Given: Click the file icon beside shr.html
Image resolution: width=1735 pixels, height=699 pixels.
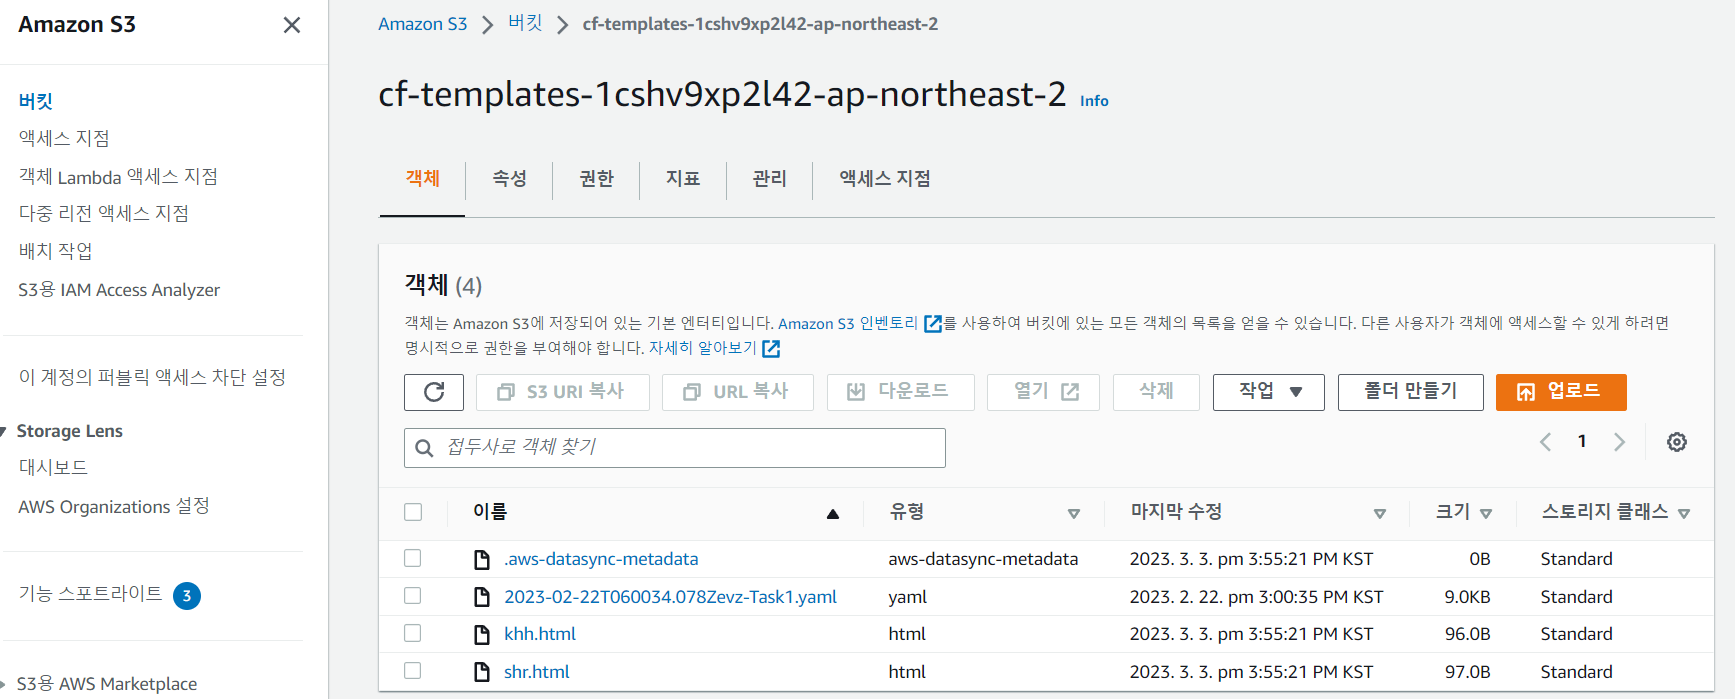Looking at the screenshot, I should coord(482,672).
